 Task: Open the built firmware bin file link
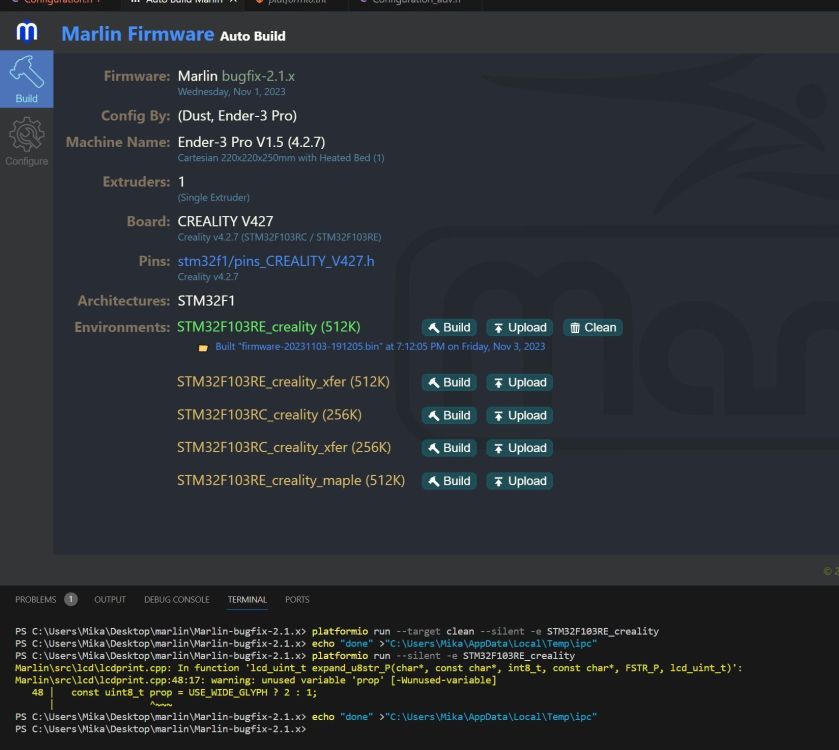coord(380,347)
